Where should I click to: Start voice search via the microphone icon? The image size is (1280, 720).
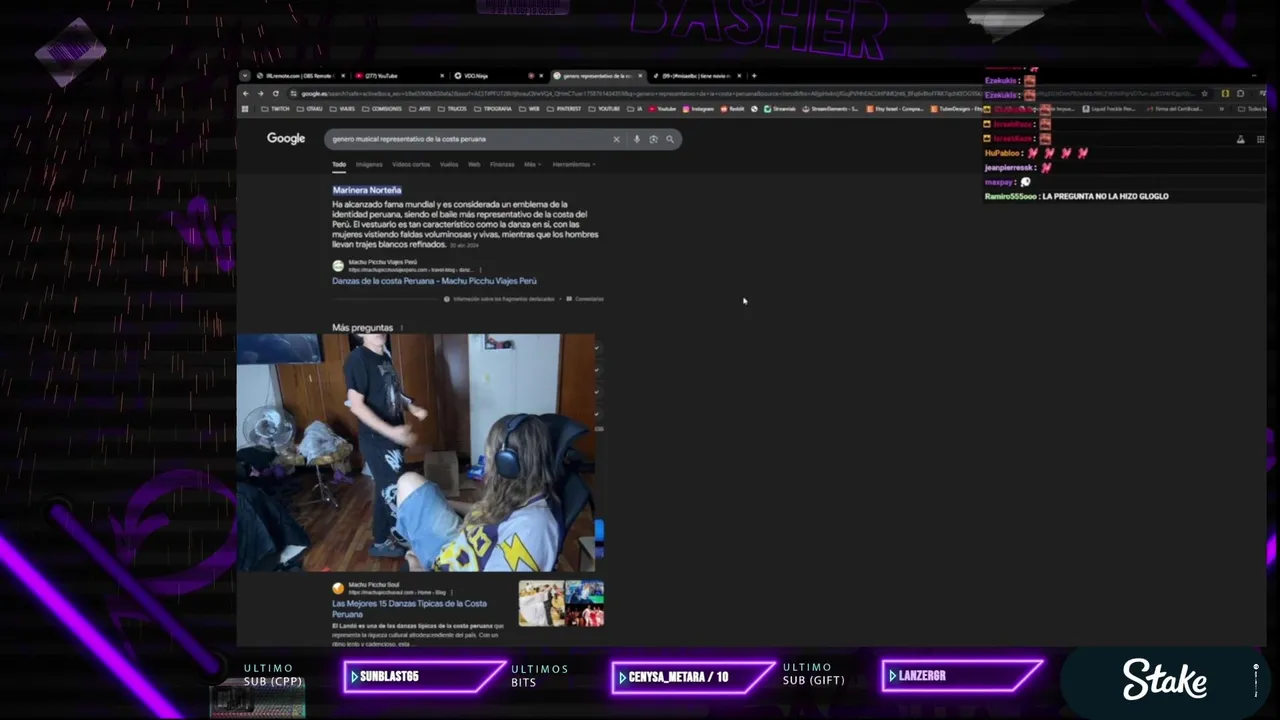(x=636, y=139)
